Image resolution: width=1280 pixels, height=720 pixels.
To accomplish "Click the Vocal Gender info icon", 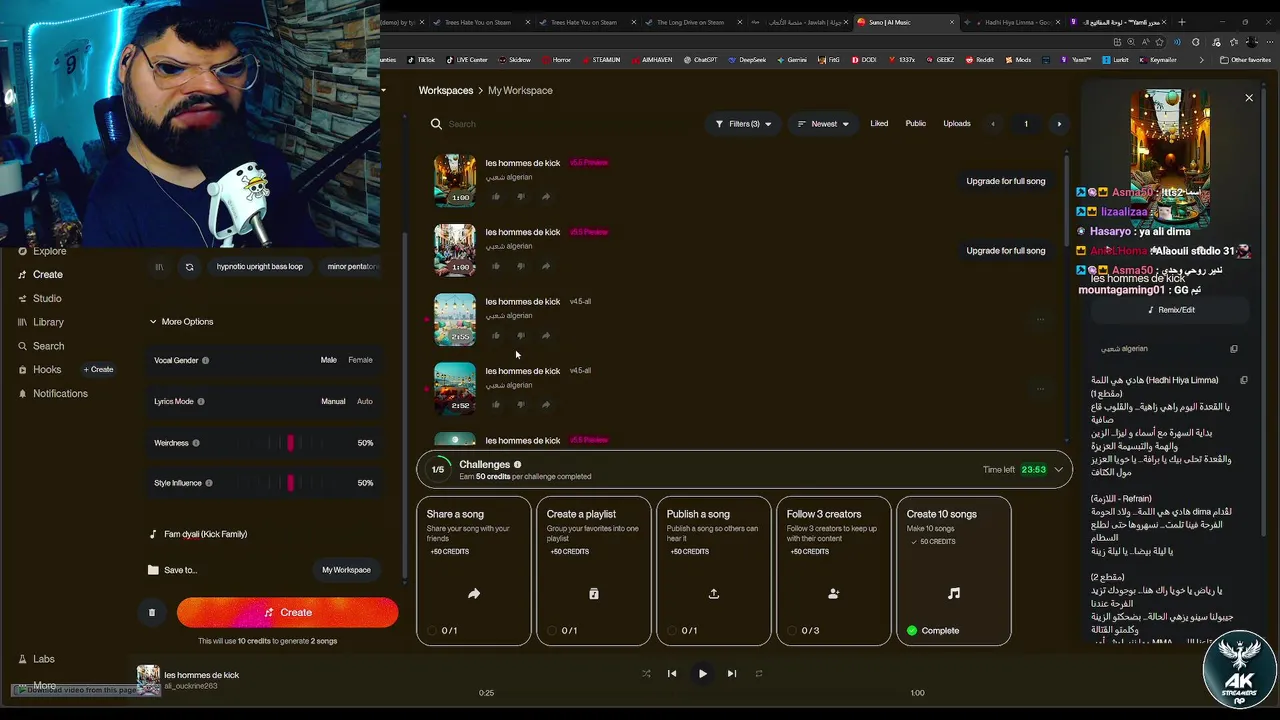I will (x=206, y=360).
